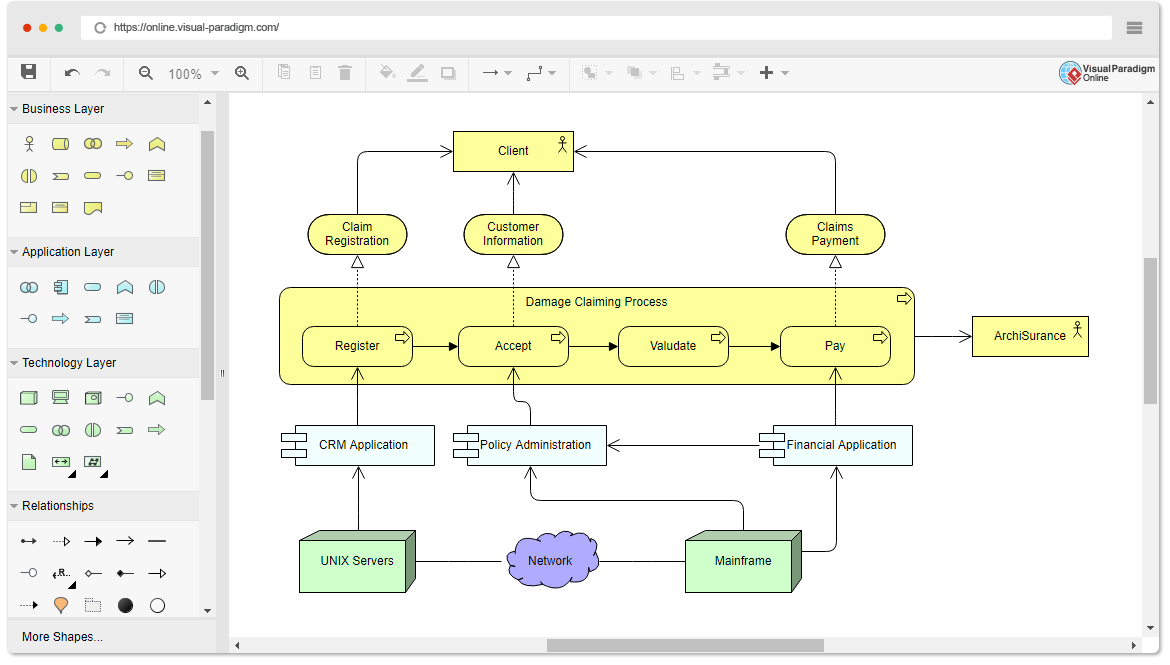The width and height of the screenshot is (1170, 665).
Task: Click the Visual Paradigm Online logo
Action: click(x=1106, y=72)
